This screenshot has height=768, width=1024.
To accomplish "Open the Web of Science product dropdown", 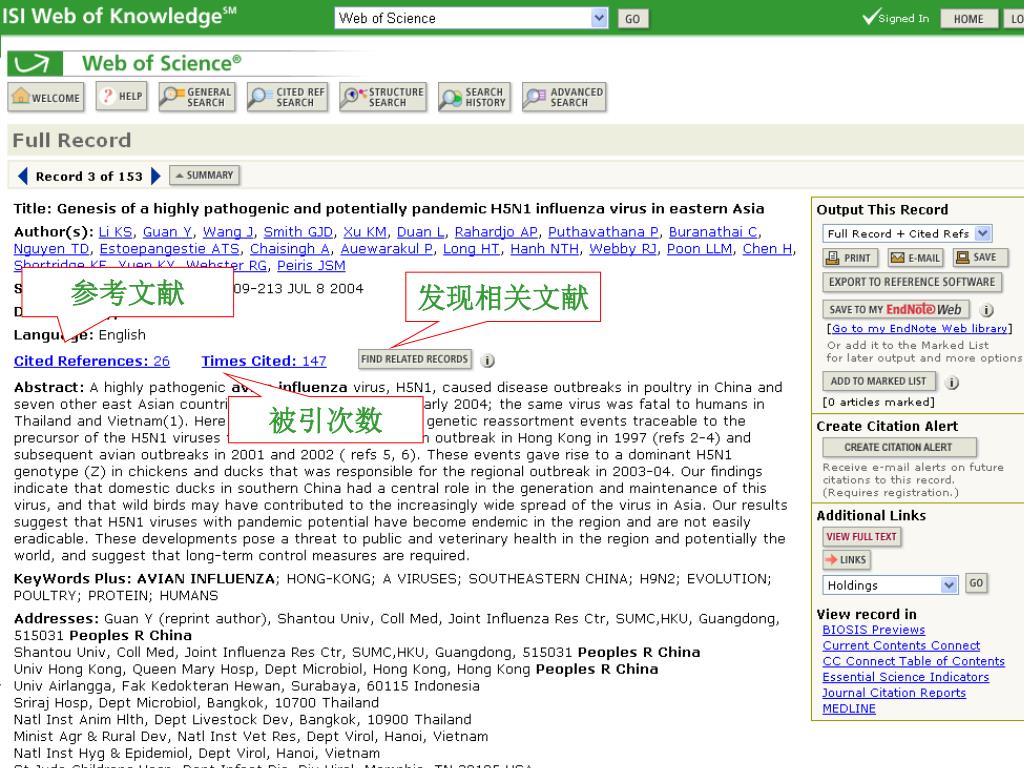I will [599, 18].
